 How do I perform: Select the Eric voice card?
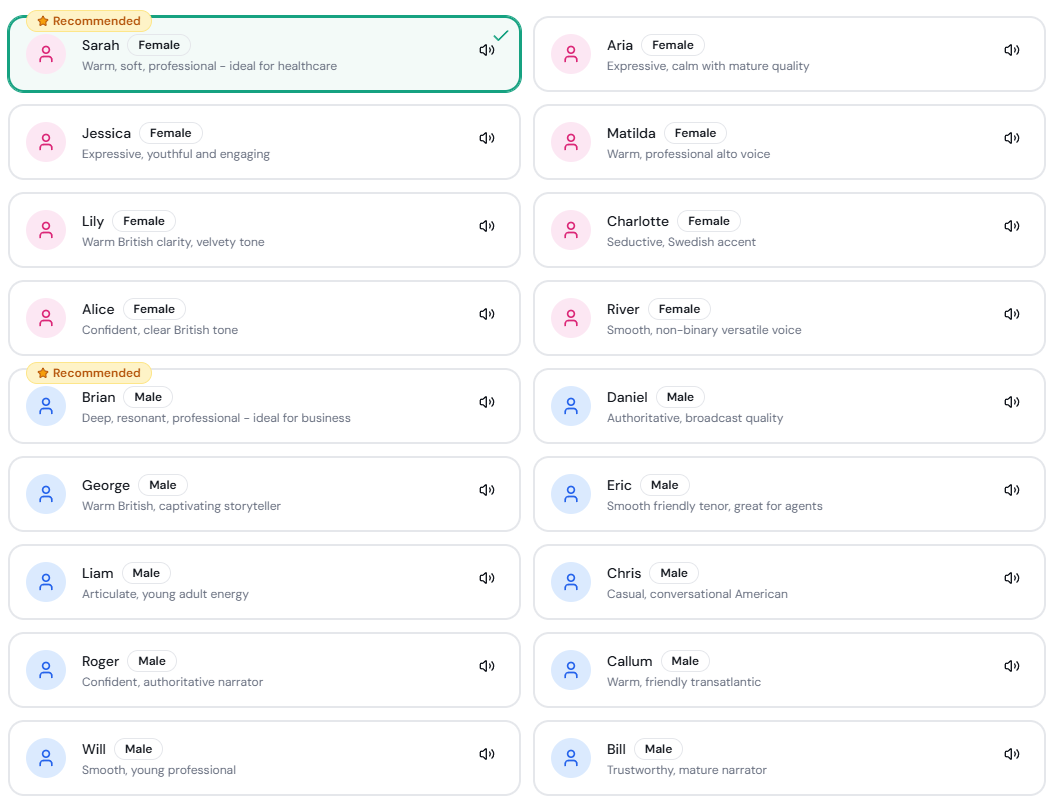pos(788,494)
